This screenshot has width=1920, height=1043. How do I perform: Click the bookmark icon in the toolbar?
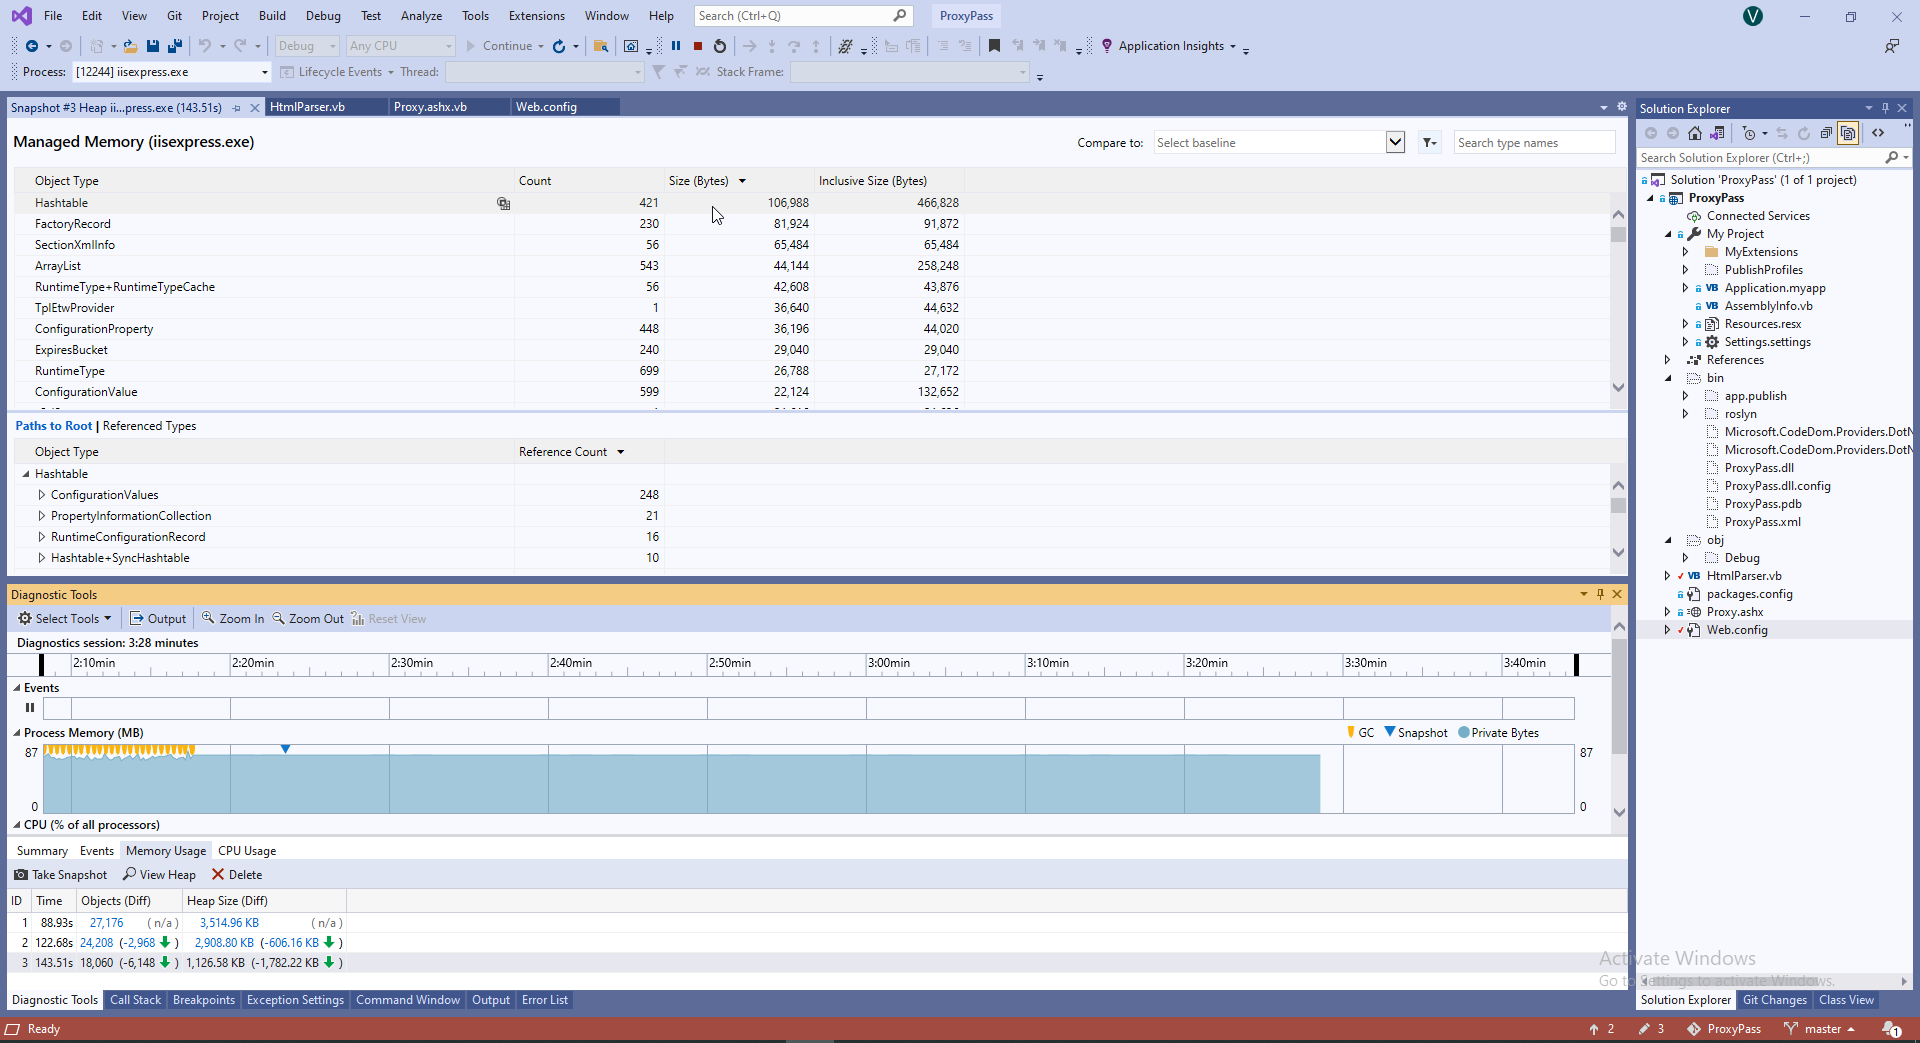click(994, 46)
